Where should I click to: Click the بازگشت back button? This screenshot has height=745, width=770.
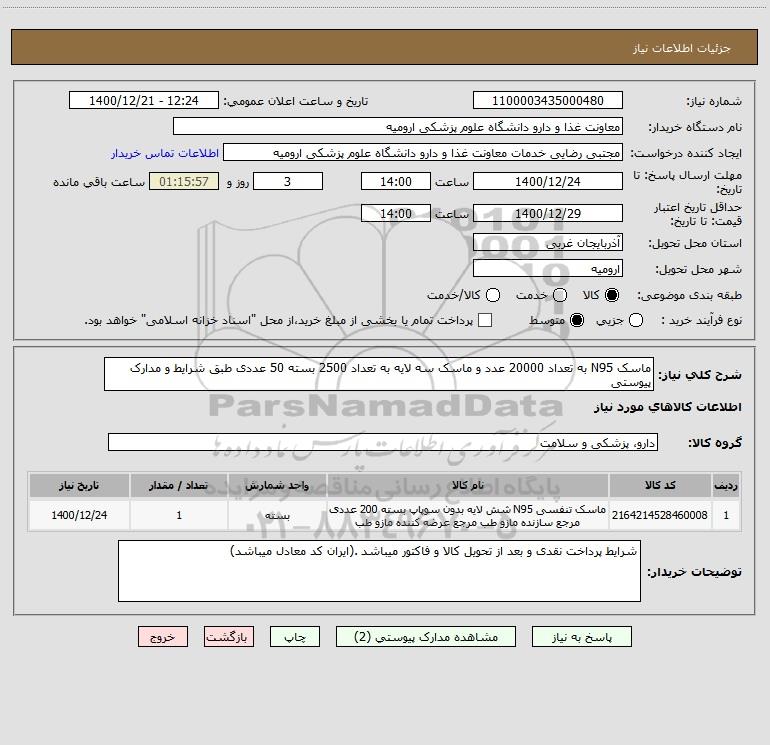tap(229, 637)
